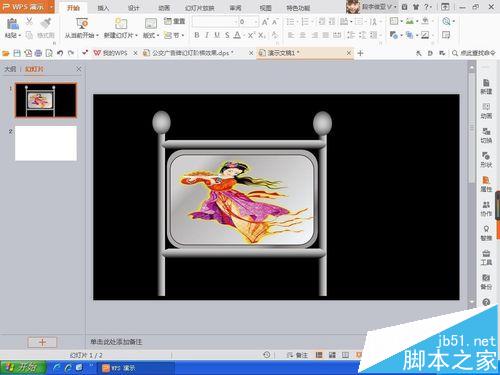The width and height of the screenshot is (500, 375).
Task: Switch to the Outline pane tab
Action: 10,69
